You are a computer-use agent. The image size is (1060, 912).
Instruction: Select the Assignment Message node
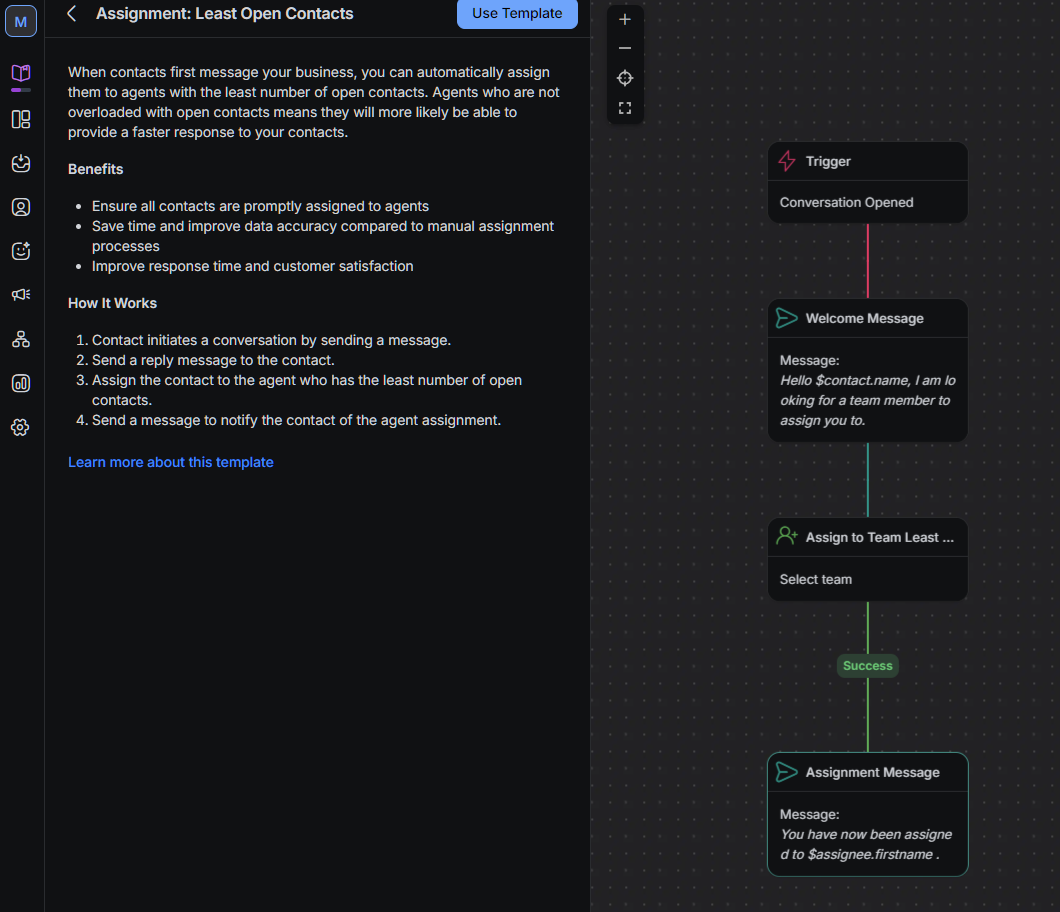[x=867, y=772]
